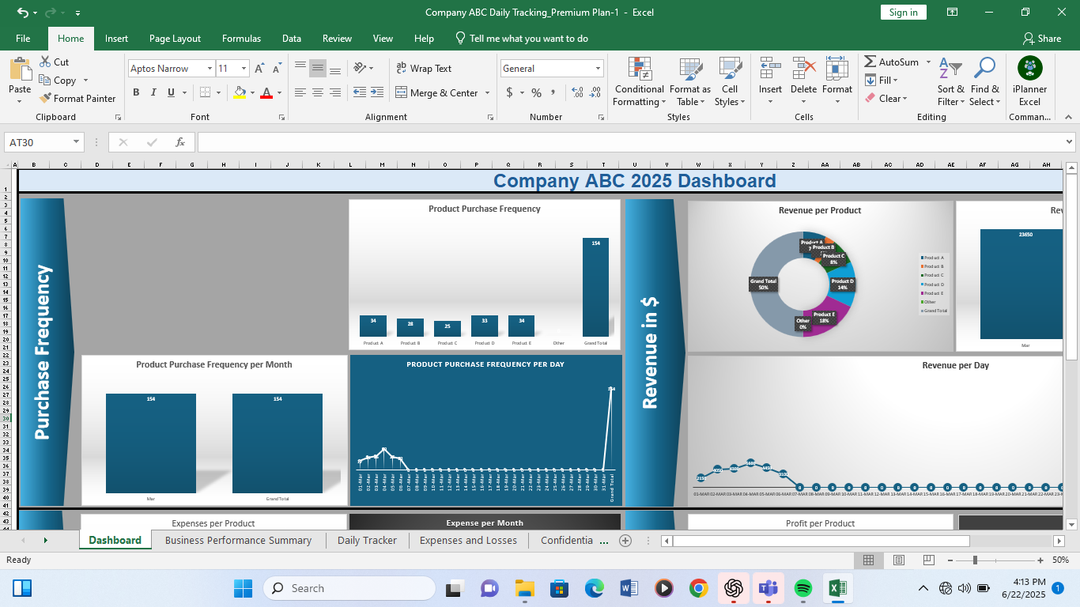1080x607 pixels.
Task: Click the Copy icon
Action: pos(45,80)
